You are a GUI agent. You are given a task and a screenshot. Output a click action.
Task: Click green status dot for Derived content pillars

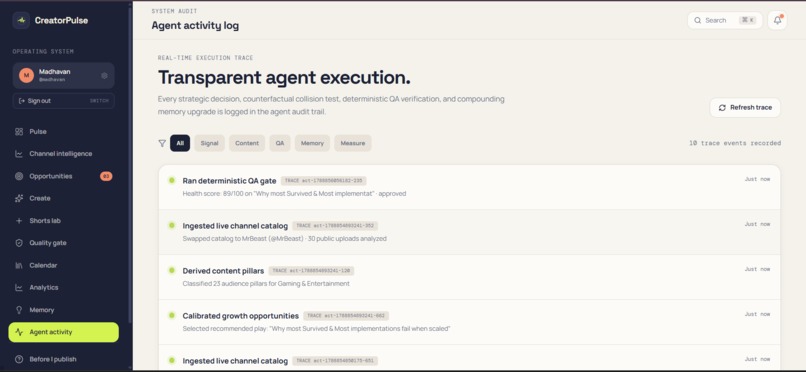coord(172,270)
